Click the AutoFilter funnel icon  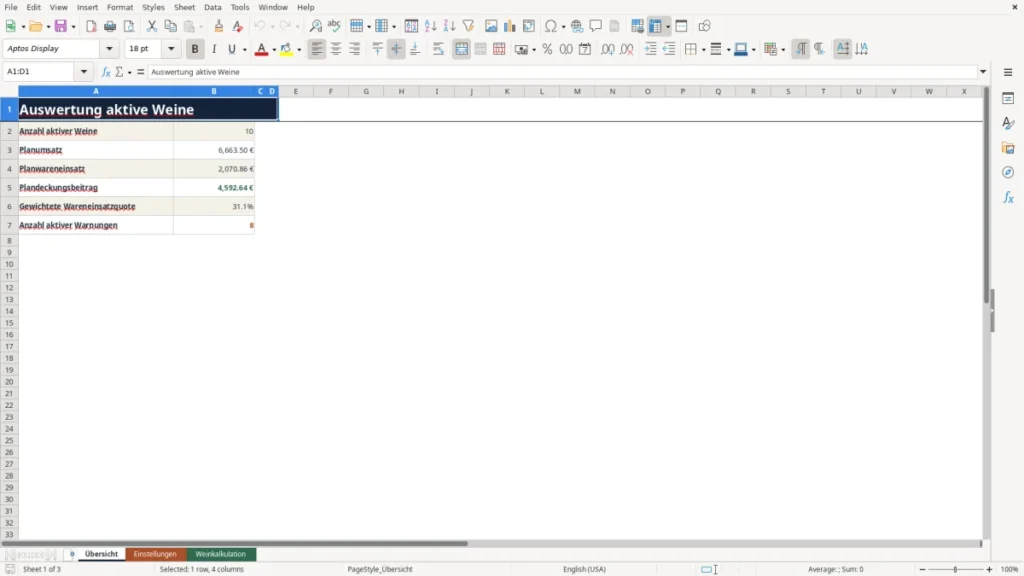pos(468,26)
